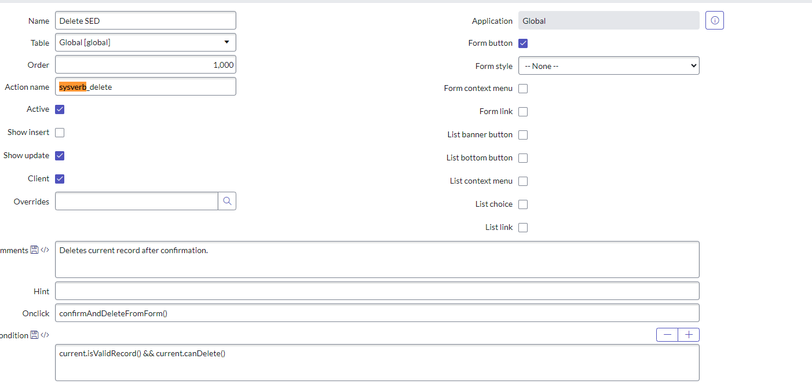Screen dimensions: 812x384
Task: Click the Form style label
Action: click(494, 66)
